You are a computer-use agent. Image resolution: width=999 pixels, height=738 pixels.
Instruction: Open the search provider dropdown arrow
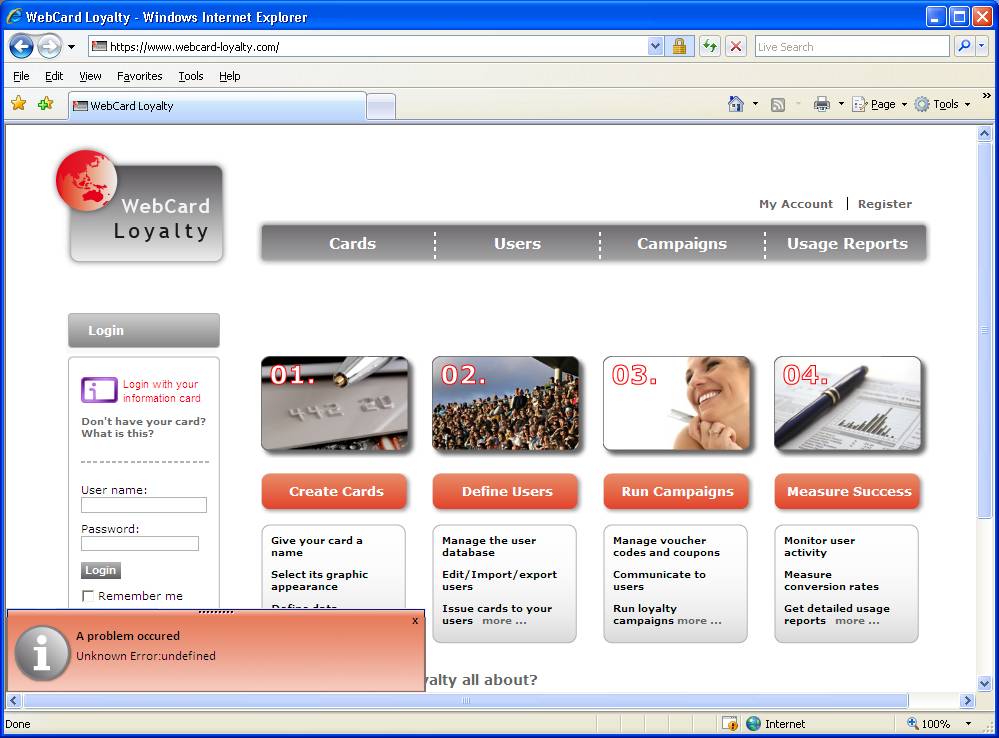click(x=982, y=47)
